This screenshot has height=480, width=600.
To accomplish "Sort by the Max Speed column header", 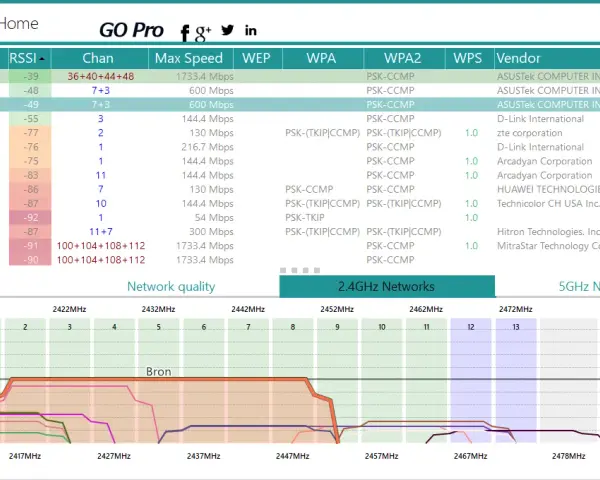I will [189, 58].
